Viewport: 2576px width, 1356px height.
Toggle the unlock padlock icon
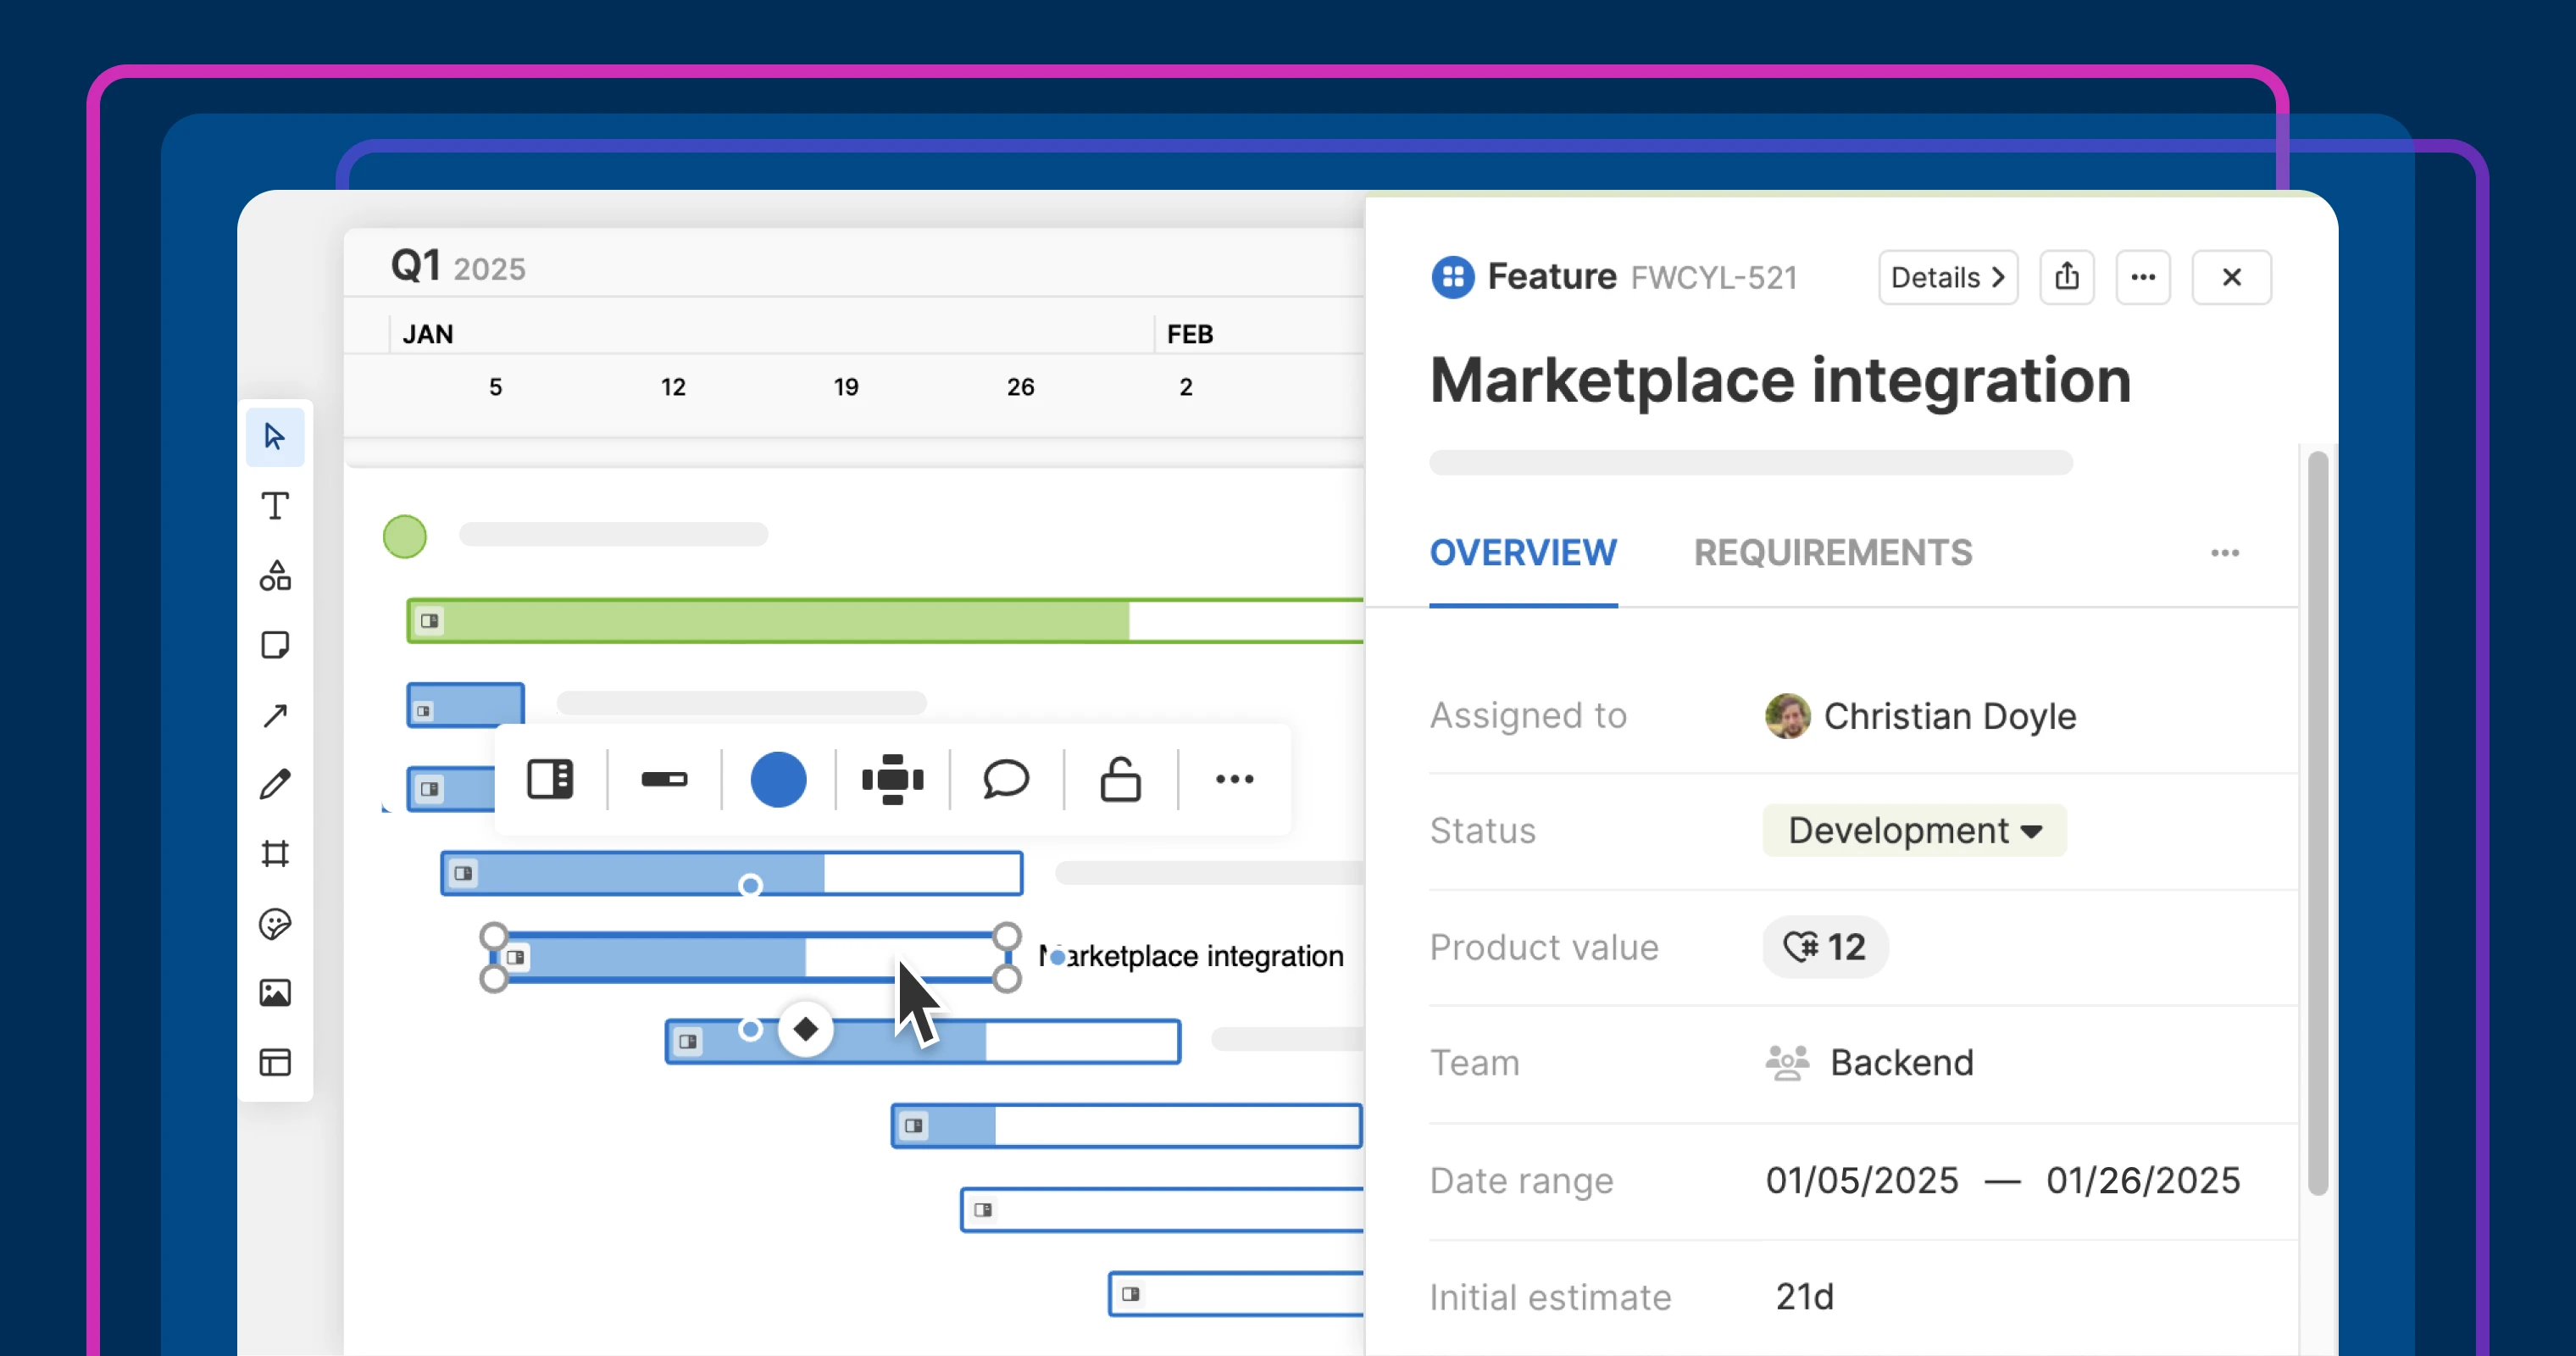tap(1120, 779)
